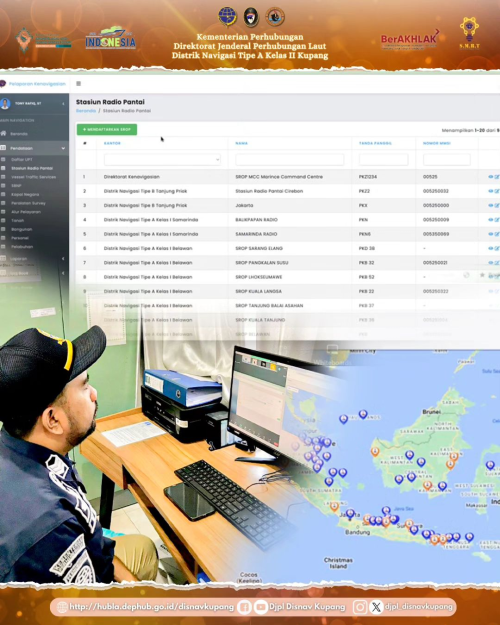The image size is (500, 625).
Task: Click eye icon for Stasiun Radio Pantai Cirebon row
Action: tap(490, 191)
